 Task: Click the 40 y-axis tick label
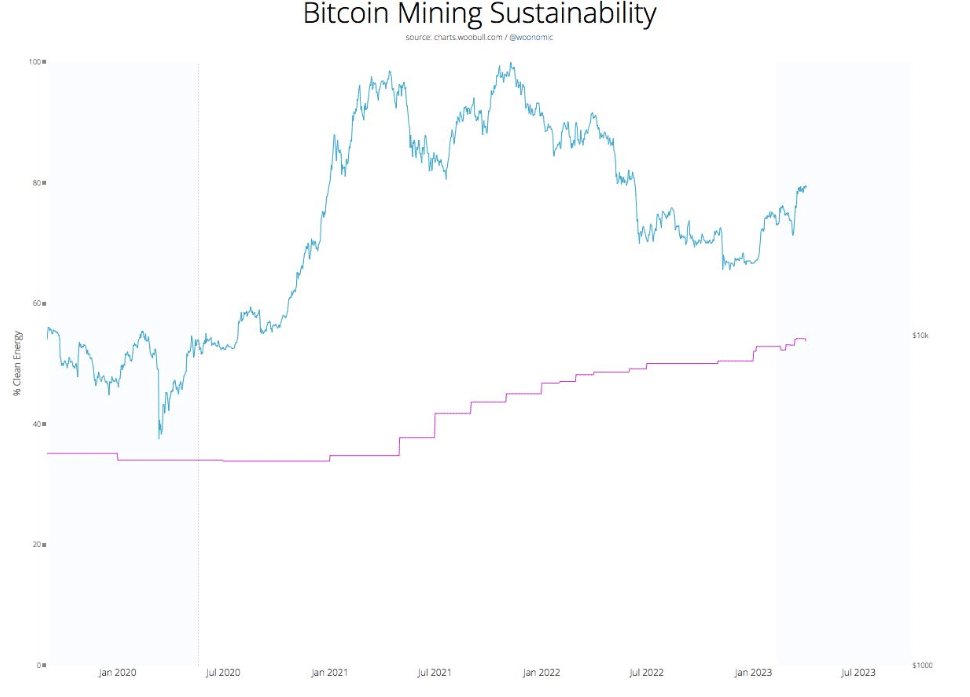pos(36,424)
